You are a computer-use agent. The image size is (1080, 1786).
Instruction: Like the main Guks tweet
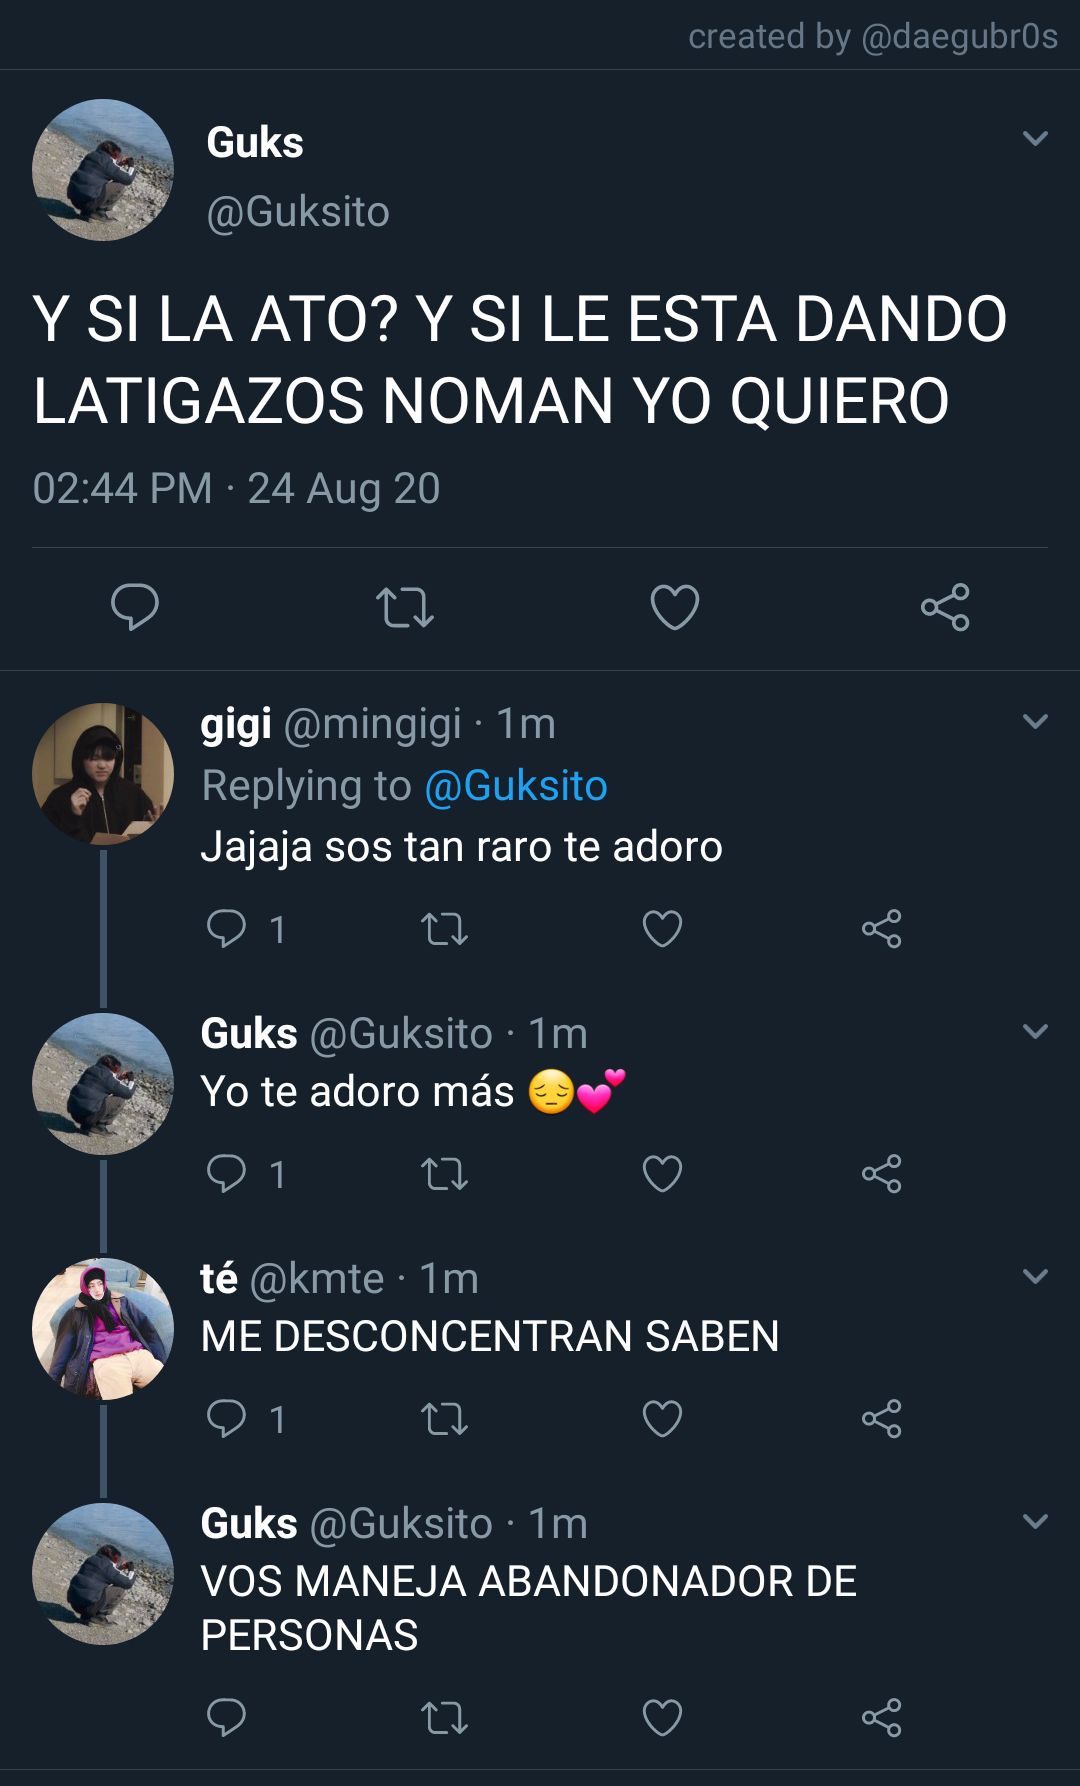675,607
